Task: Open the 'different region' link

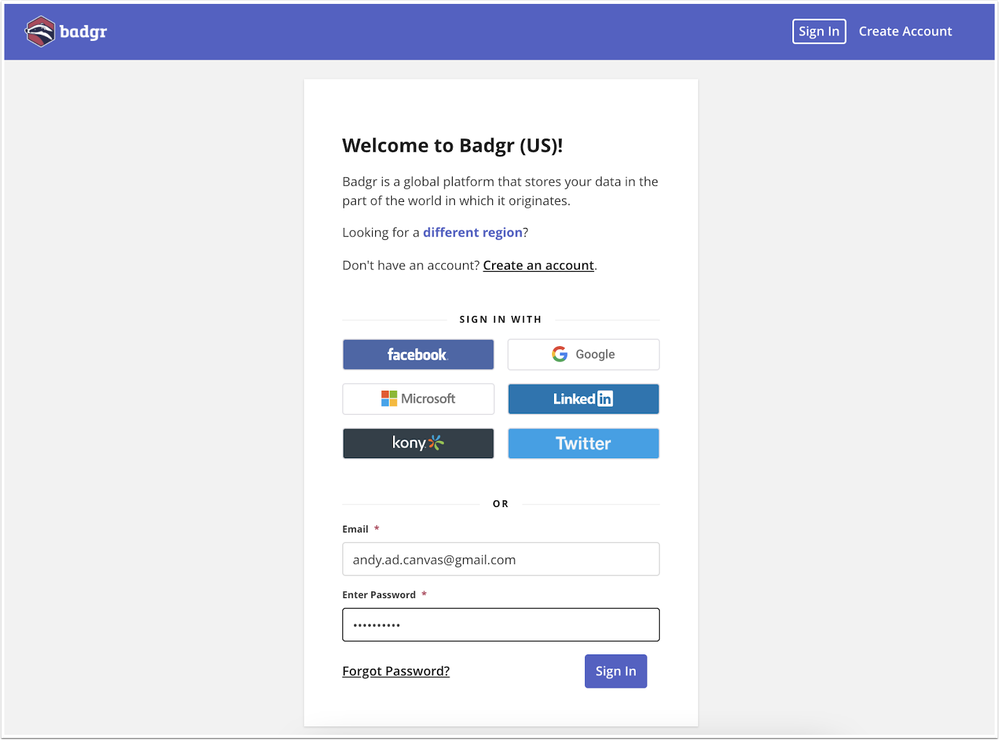Action: click(x=472, y=232)
